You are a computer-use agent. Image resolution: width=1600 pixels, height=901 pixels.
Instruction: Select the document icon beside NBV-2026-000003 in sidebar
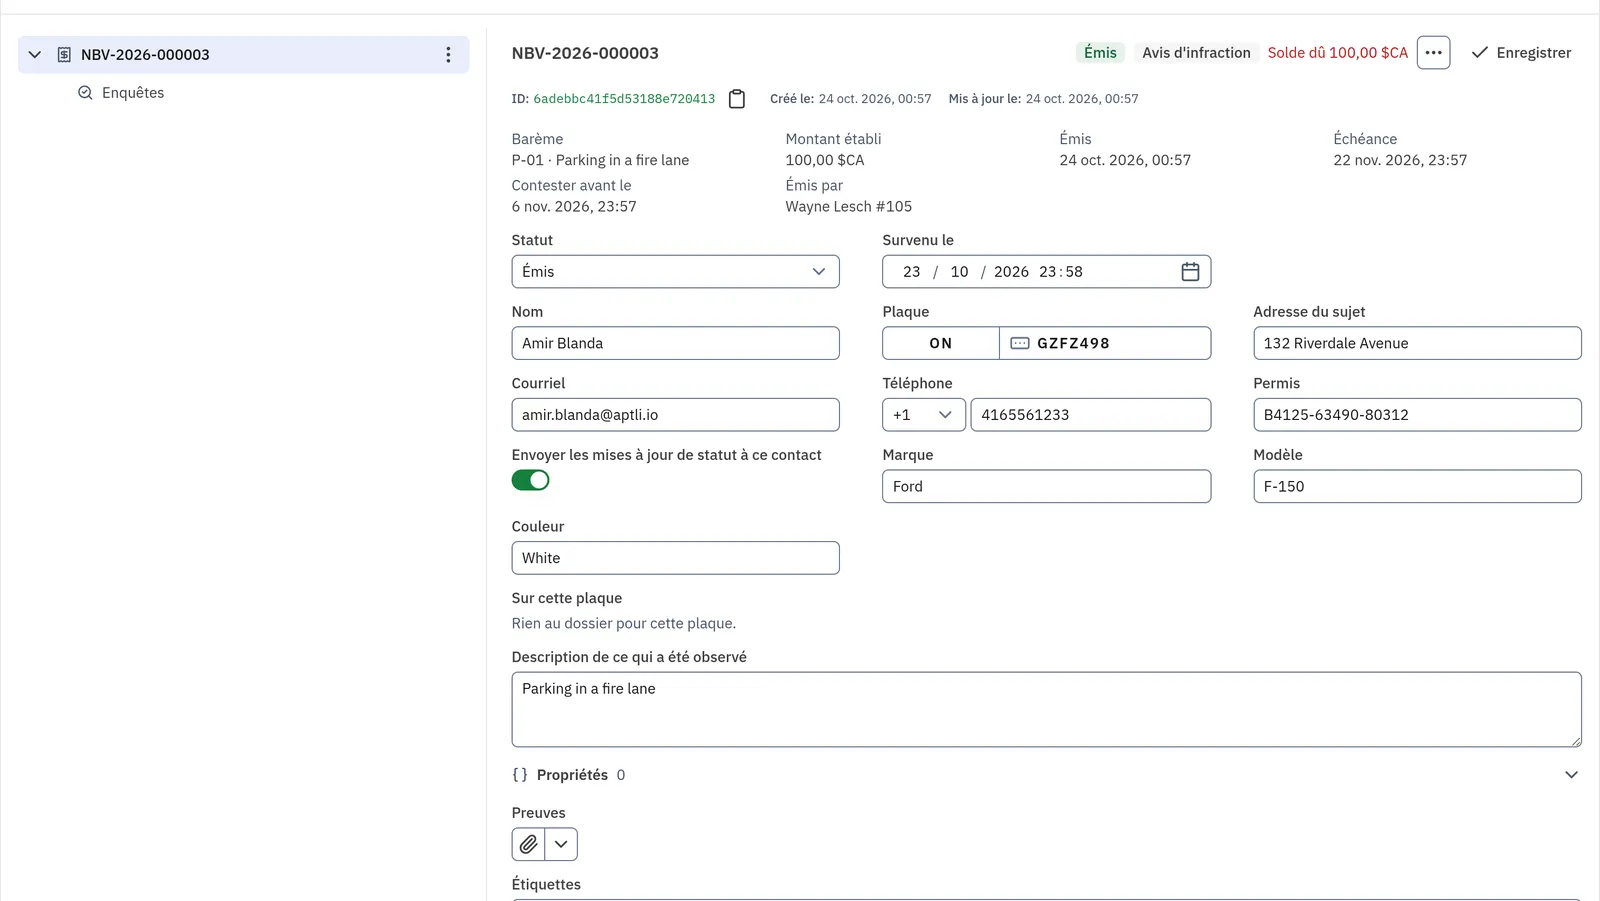click(64, 55)
